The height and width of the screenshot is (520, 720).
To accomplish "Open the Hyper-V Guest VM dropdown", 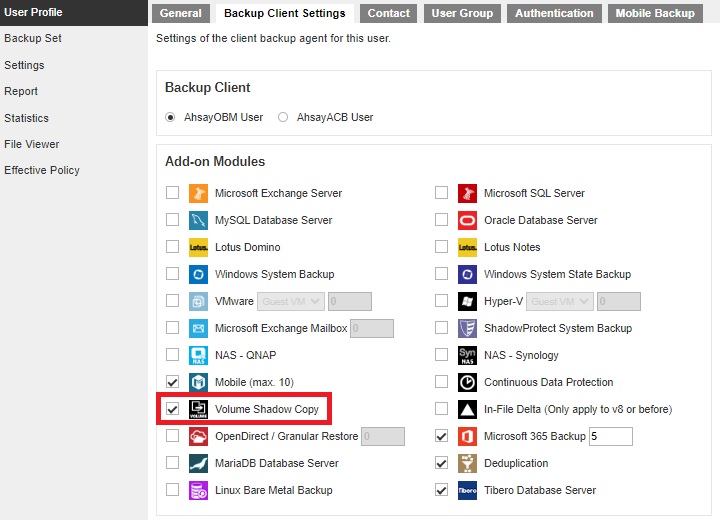I will (560, 301).
